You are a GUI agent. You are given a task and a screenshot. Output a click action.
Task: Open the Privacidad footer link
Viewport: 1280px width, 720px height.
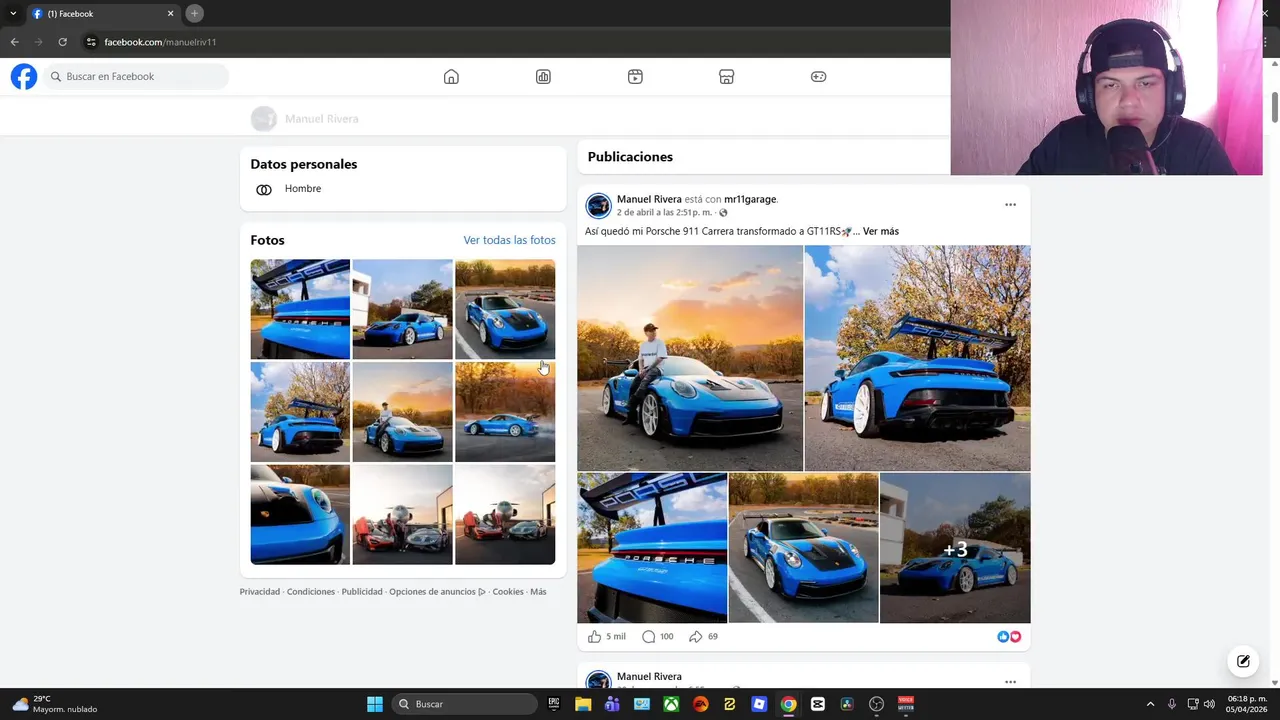click(x=260, y=592)
